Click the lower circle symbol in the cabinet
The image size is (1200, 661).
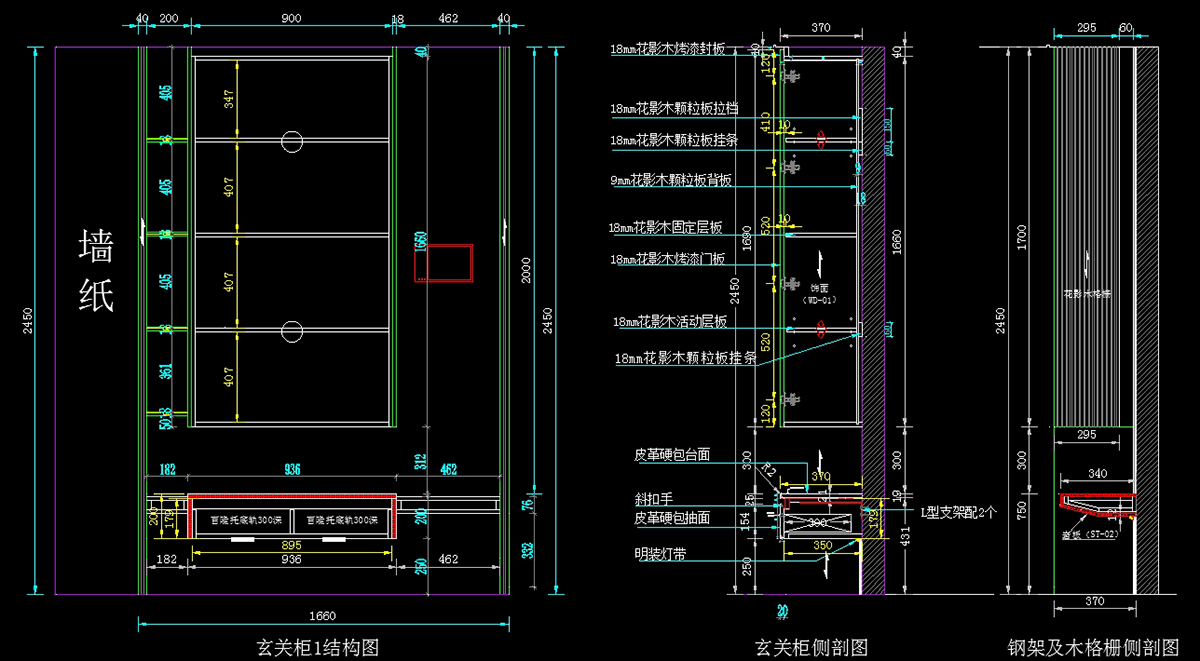[x=292, y=331]
